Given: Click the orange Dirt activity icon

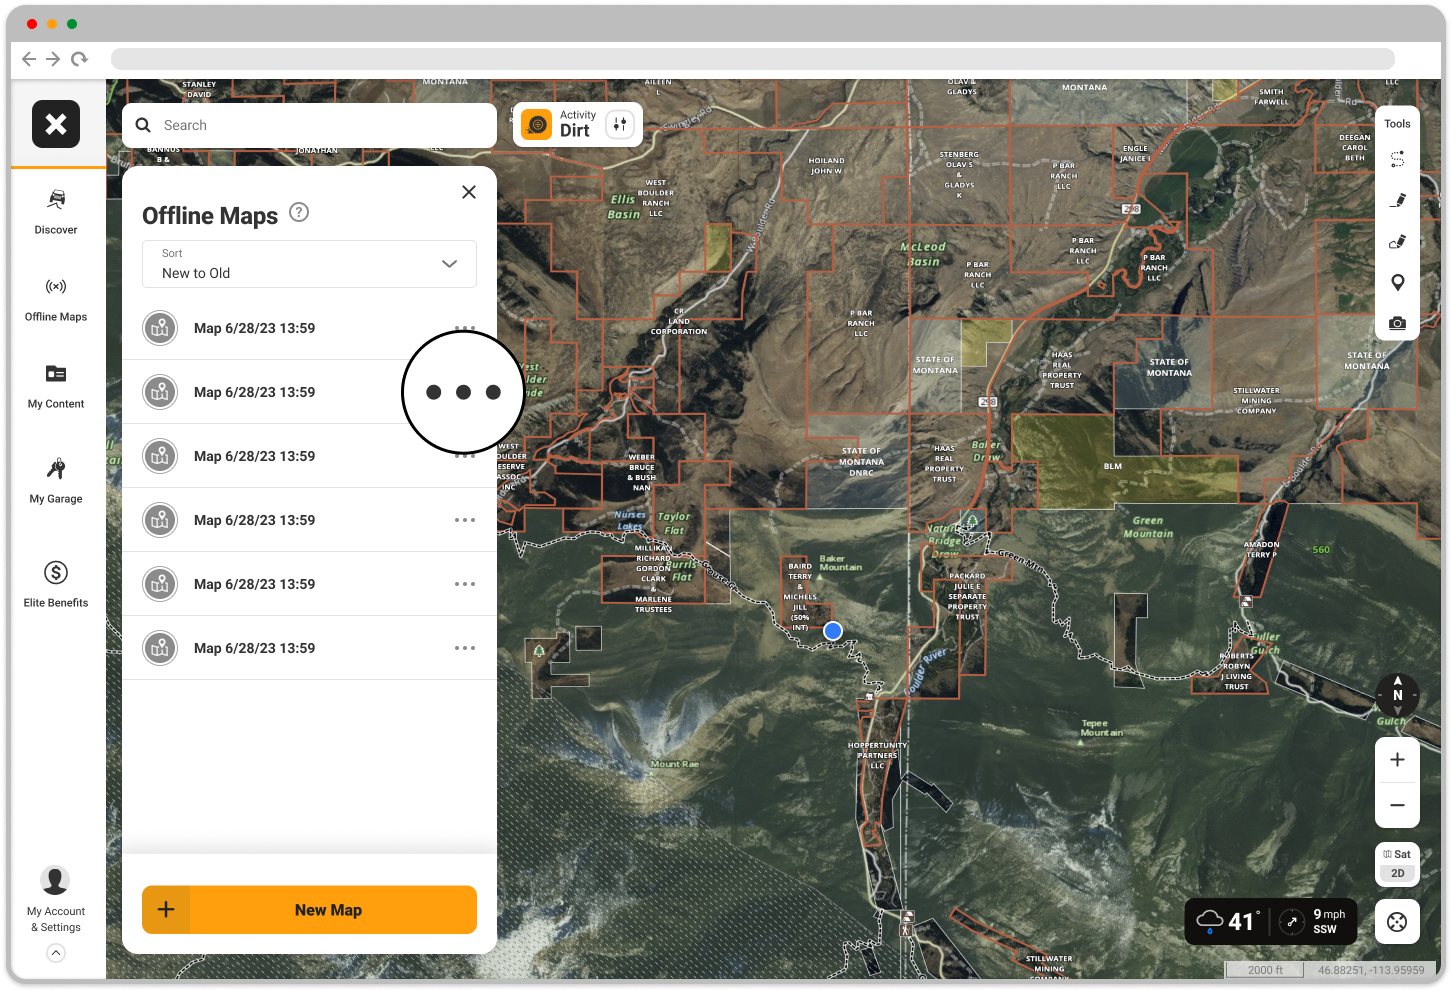Looking at the screenshot, I should coord(537,125).
